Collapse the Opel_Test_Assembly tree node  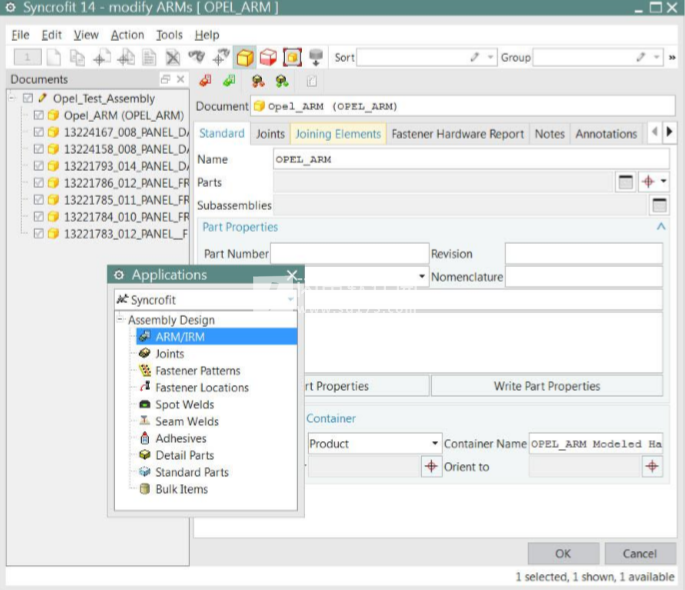(12, 98)
